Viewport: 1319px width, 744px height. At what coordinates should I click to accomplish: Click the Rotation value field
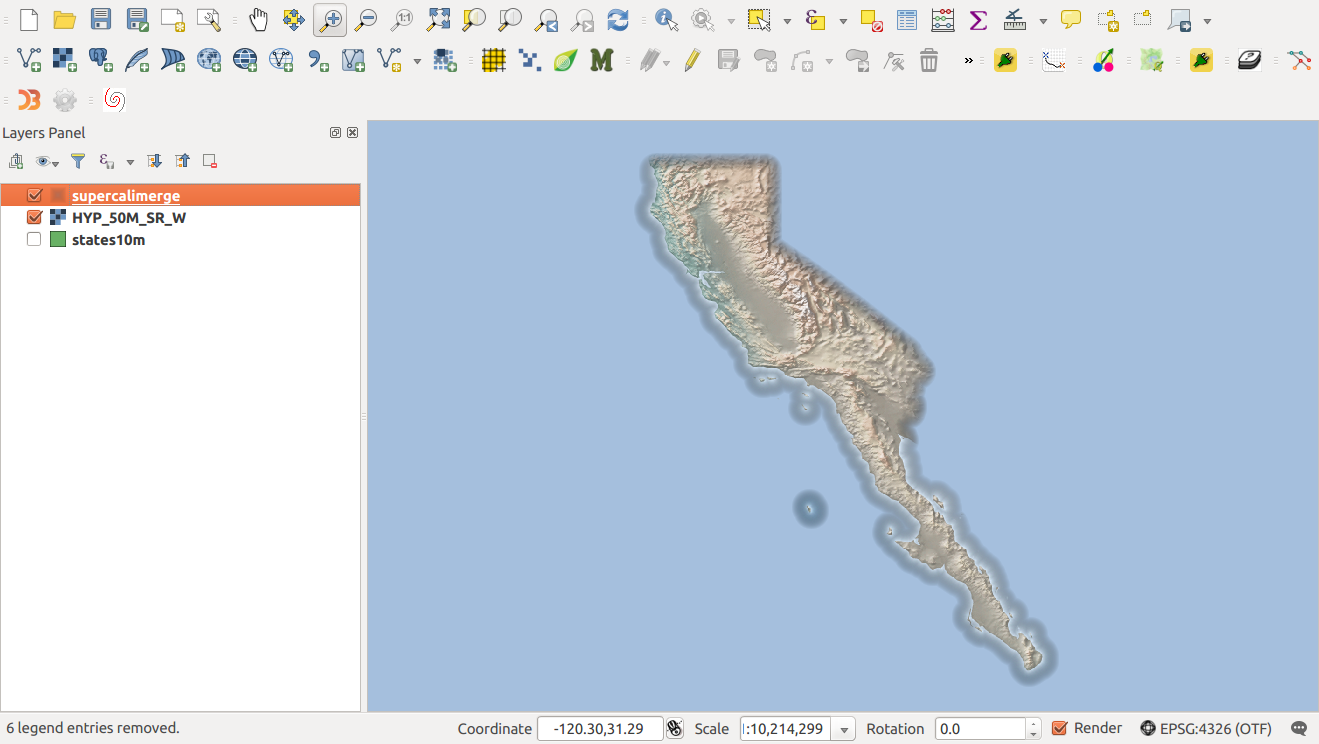[981, 728]
